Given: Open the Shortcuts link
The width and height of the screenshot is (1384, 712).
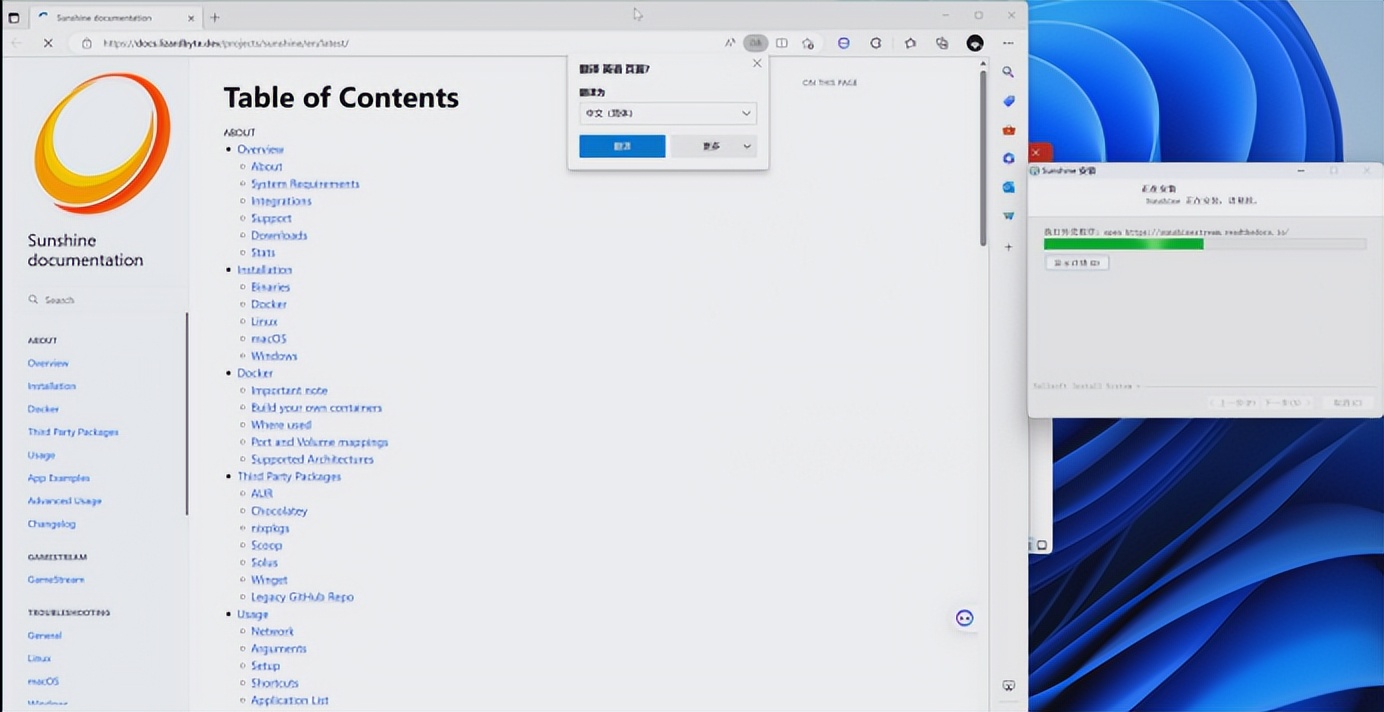Looking at the screenshot, I should 275,683.
